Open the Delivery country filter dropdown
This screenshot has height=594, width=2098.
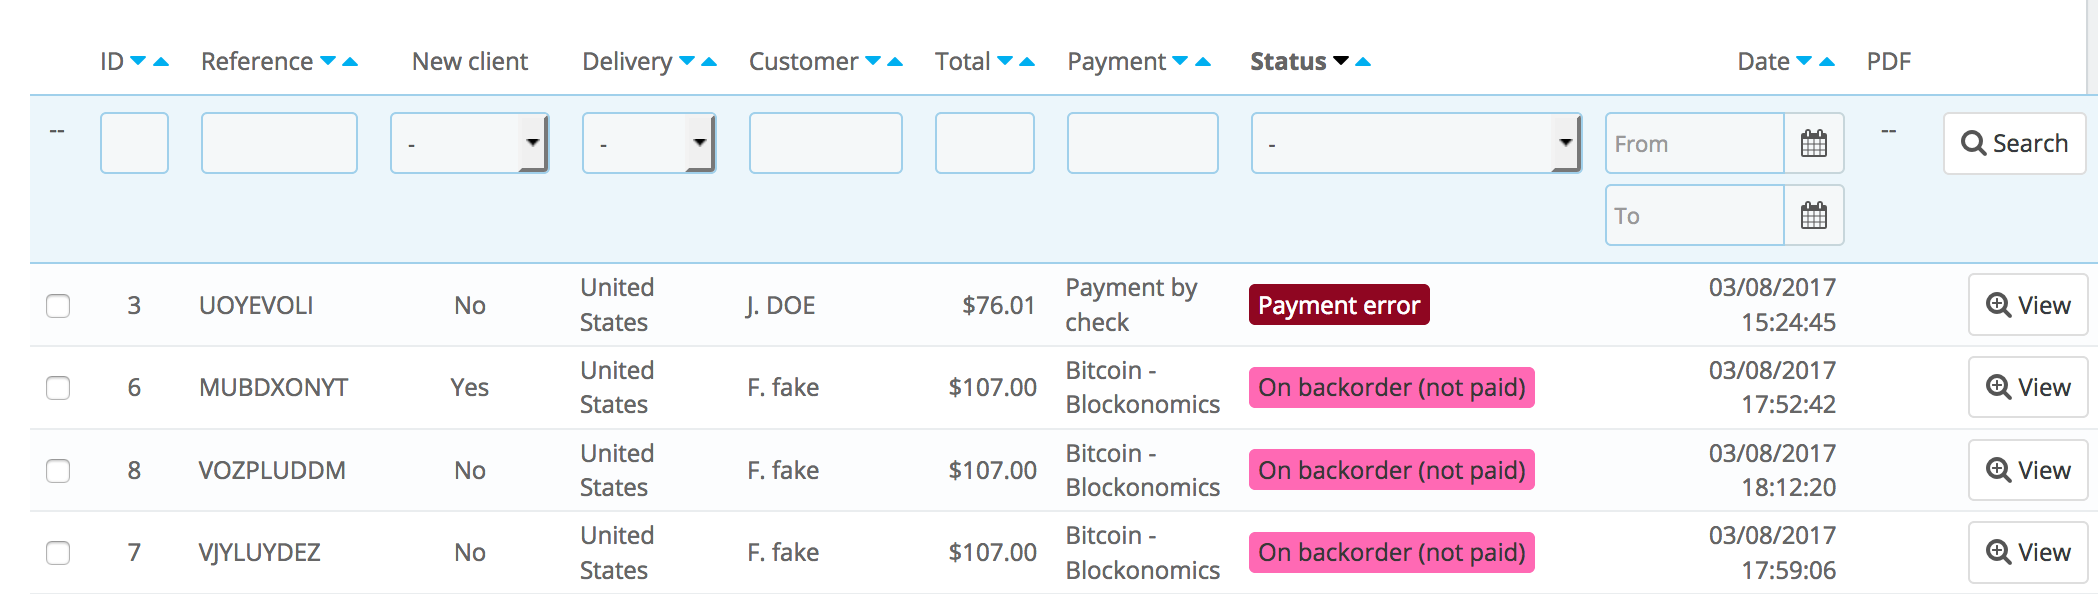[648, 143]
